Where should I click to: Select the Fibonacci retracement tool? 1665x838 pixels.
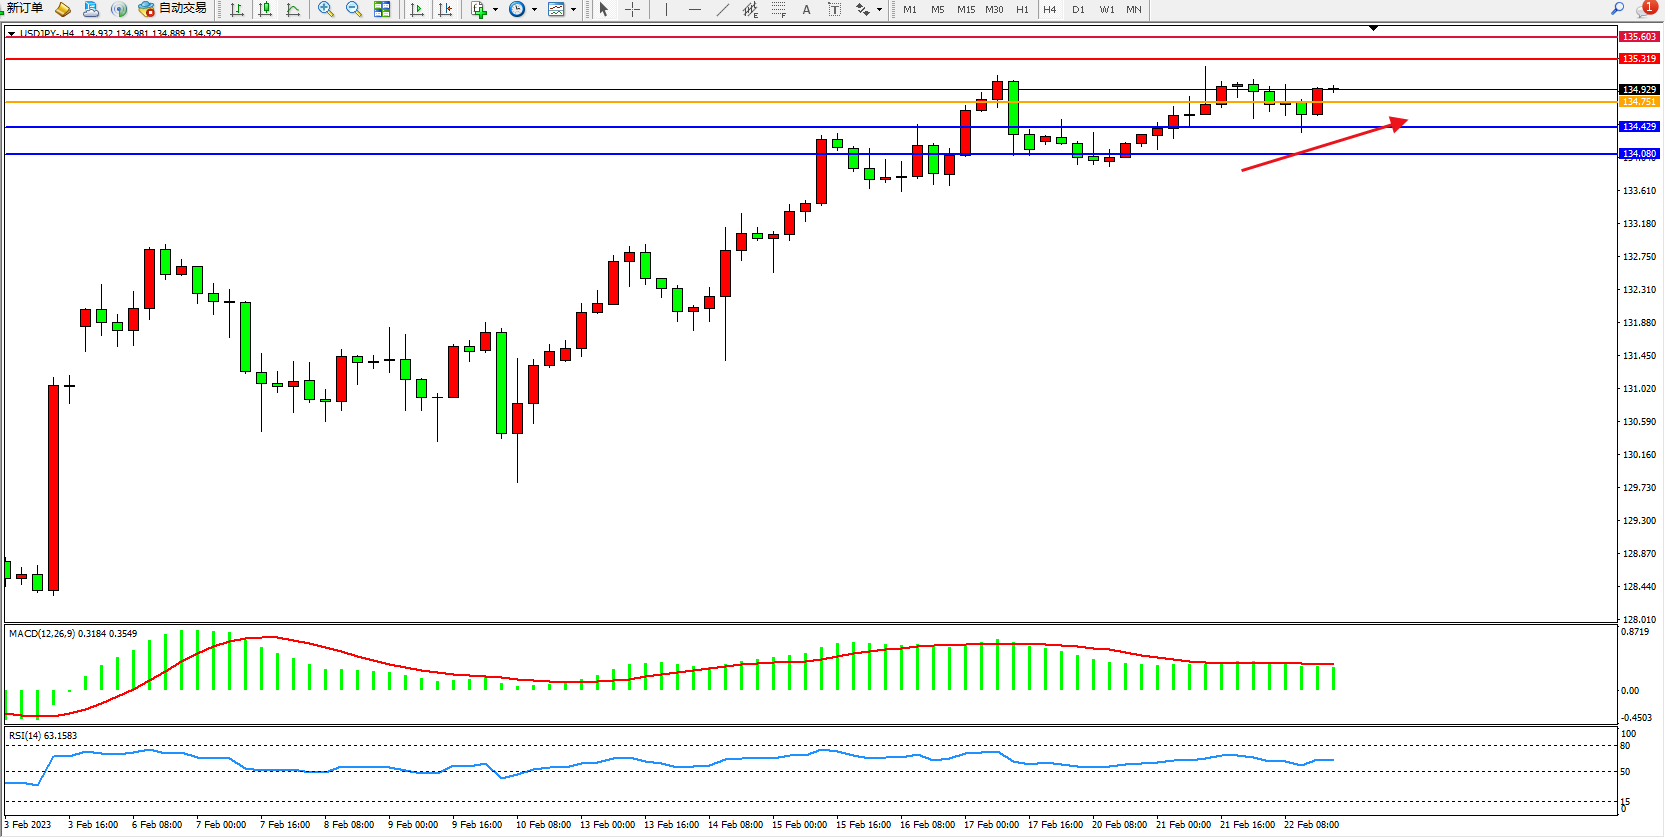pos(778,9)
